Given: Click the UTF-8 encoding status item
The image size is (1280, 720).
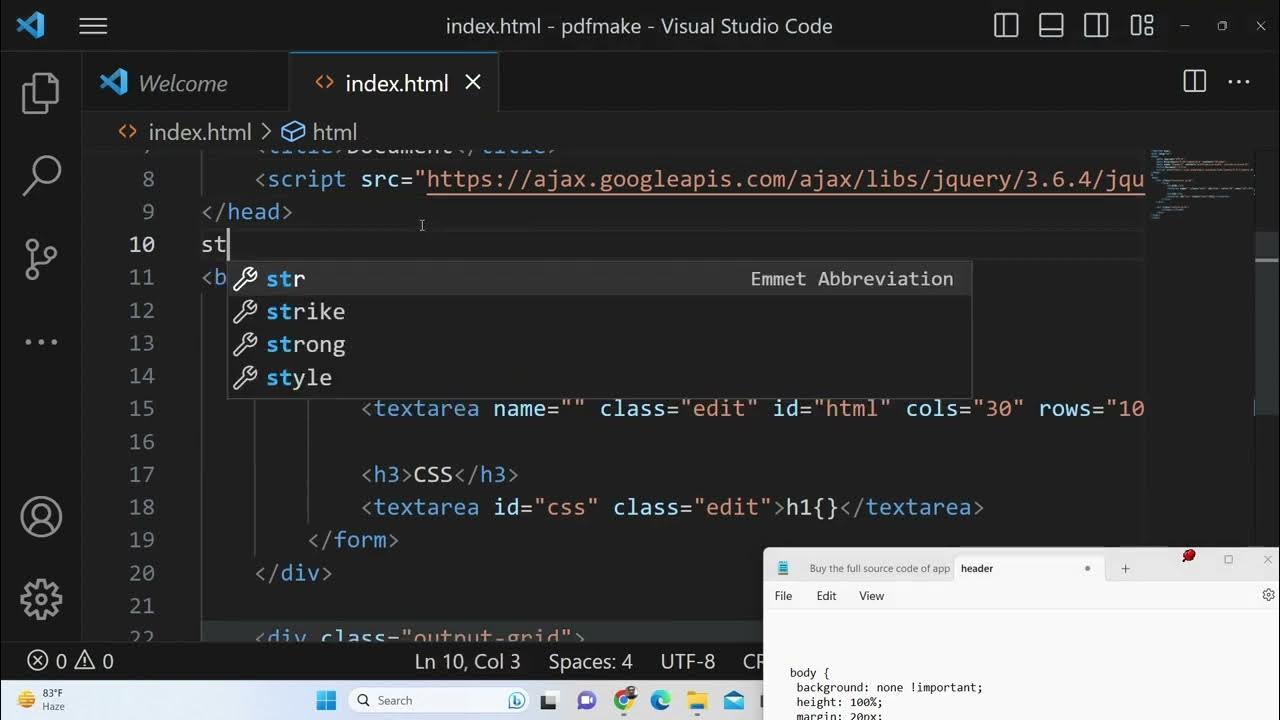Looking at the screenshot, I should click(687, 661).
